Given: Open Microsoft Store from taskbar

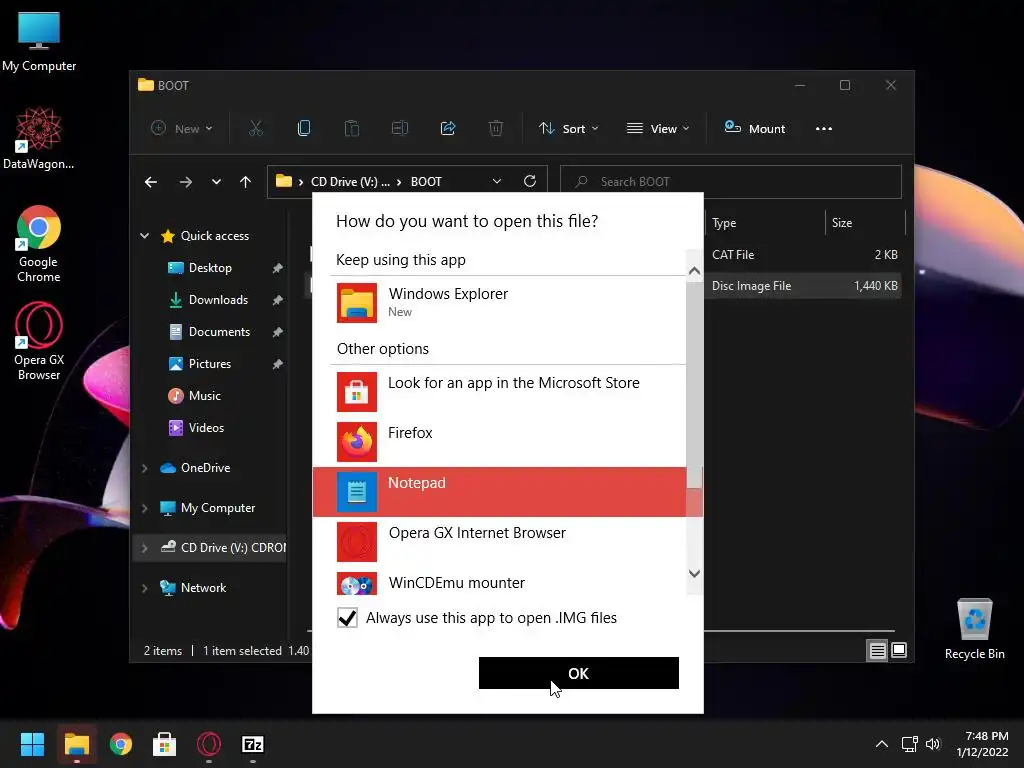Looking at the screenshot, I should [x=164, y=744].
